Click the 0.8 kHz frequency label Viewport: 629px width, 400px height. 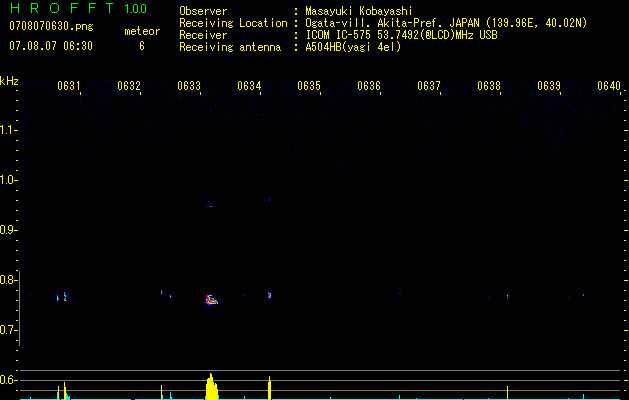point(8,280)
